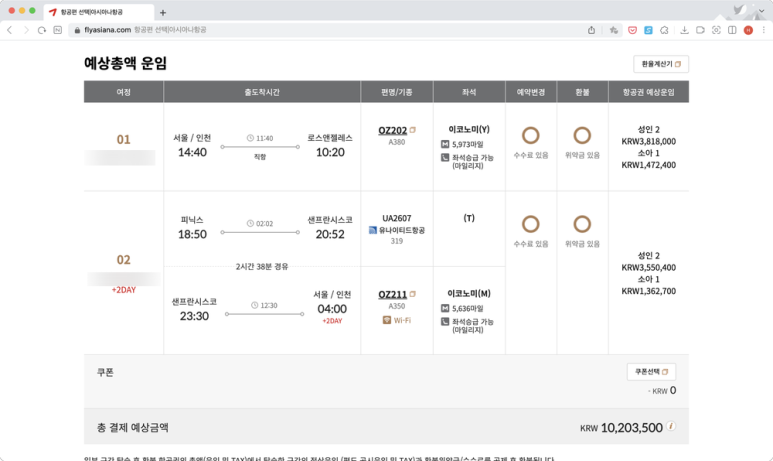Click the screenshot capture icon
Image resolution: width=773 pixels, height=461 pixels.
716,30
